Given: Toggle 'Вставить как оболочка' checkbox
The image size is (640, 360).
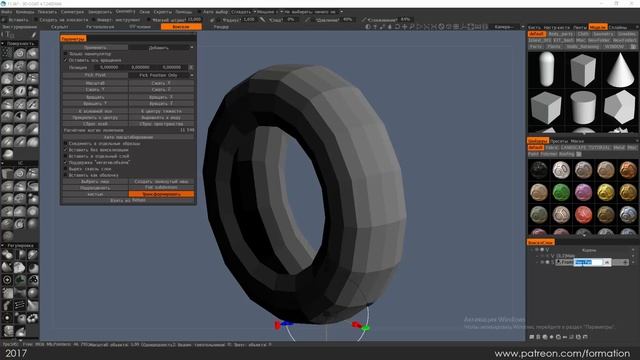Looking at the screenshot, I should pyautogui.click(x=66, y=175).
